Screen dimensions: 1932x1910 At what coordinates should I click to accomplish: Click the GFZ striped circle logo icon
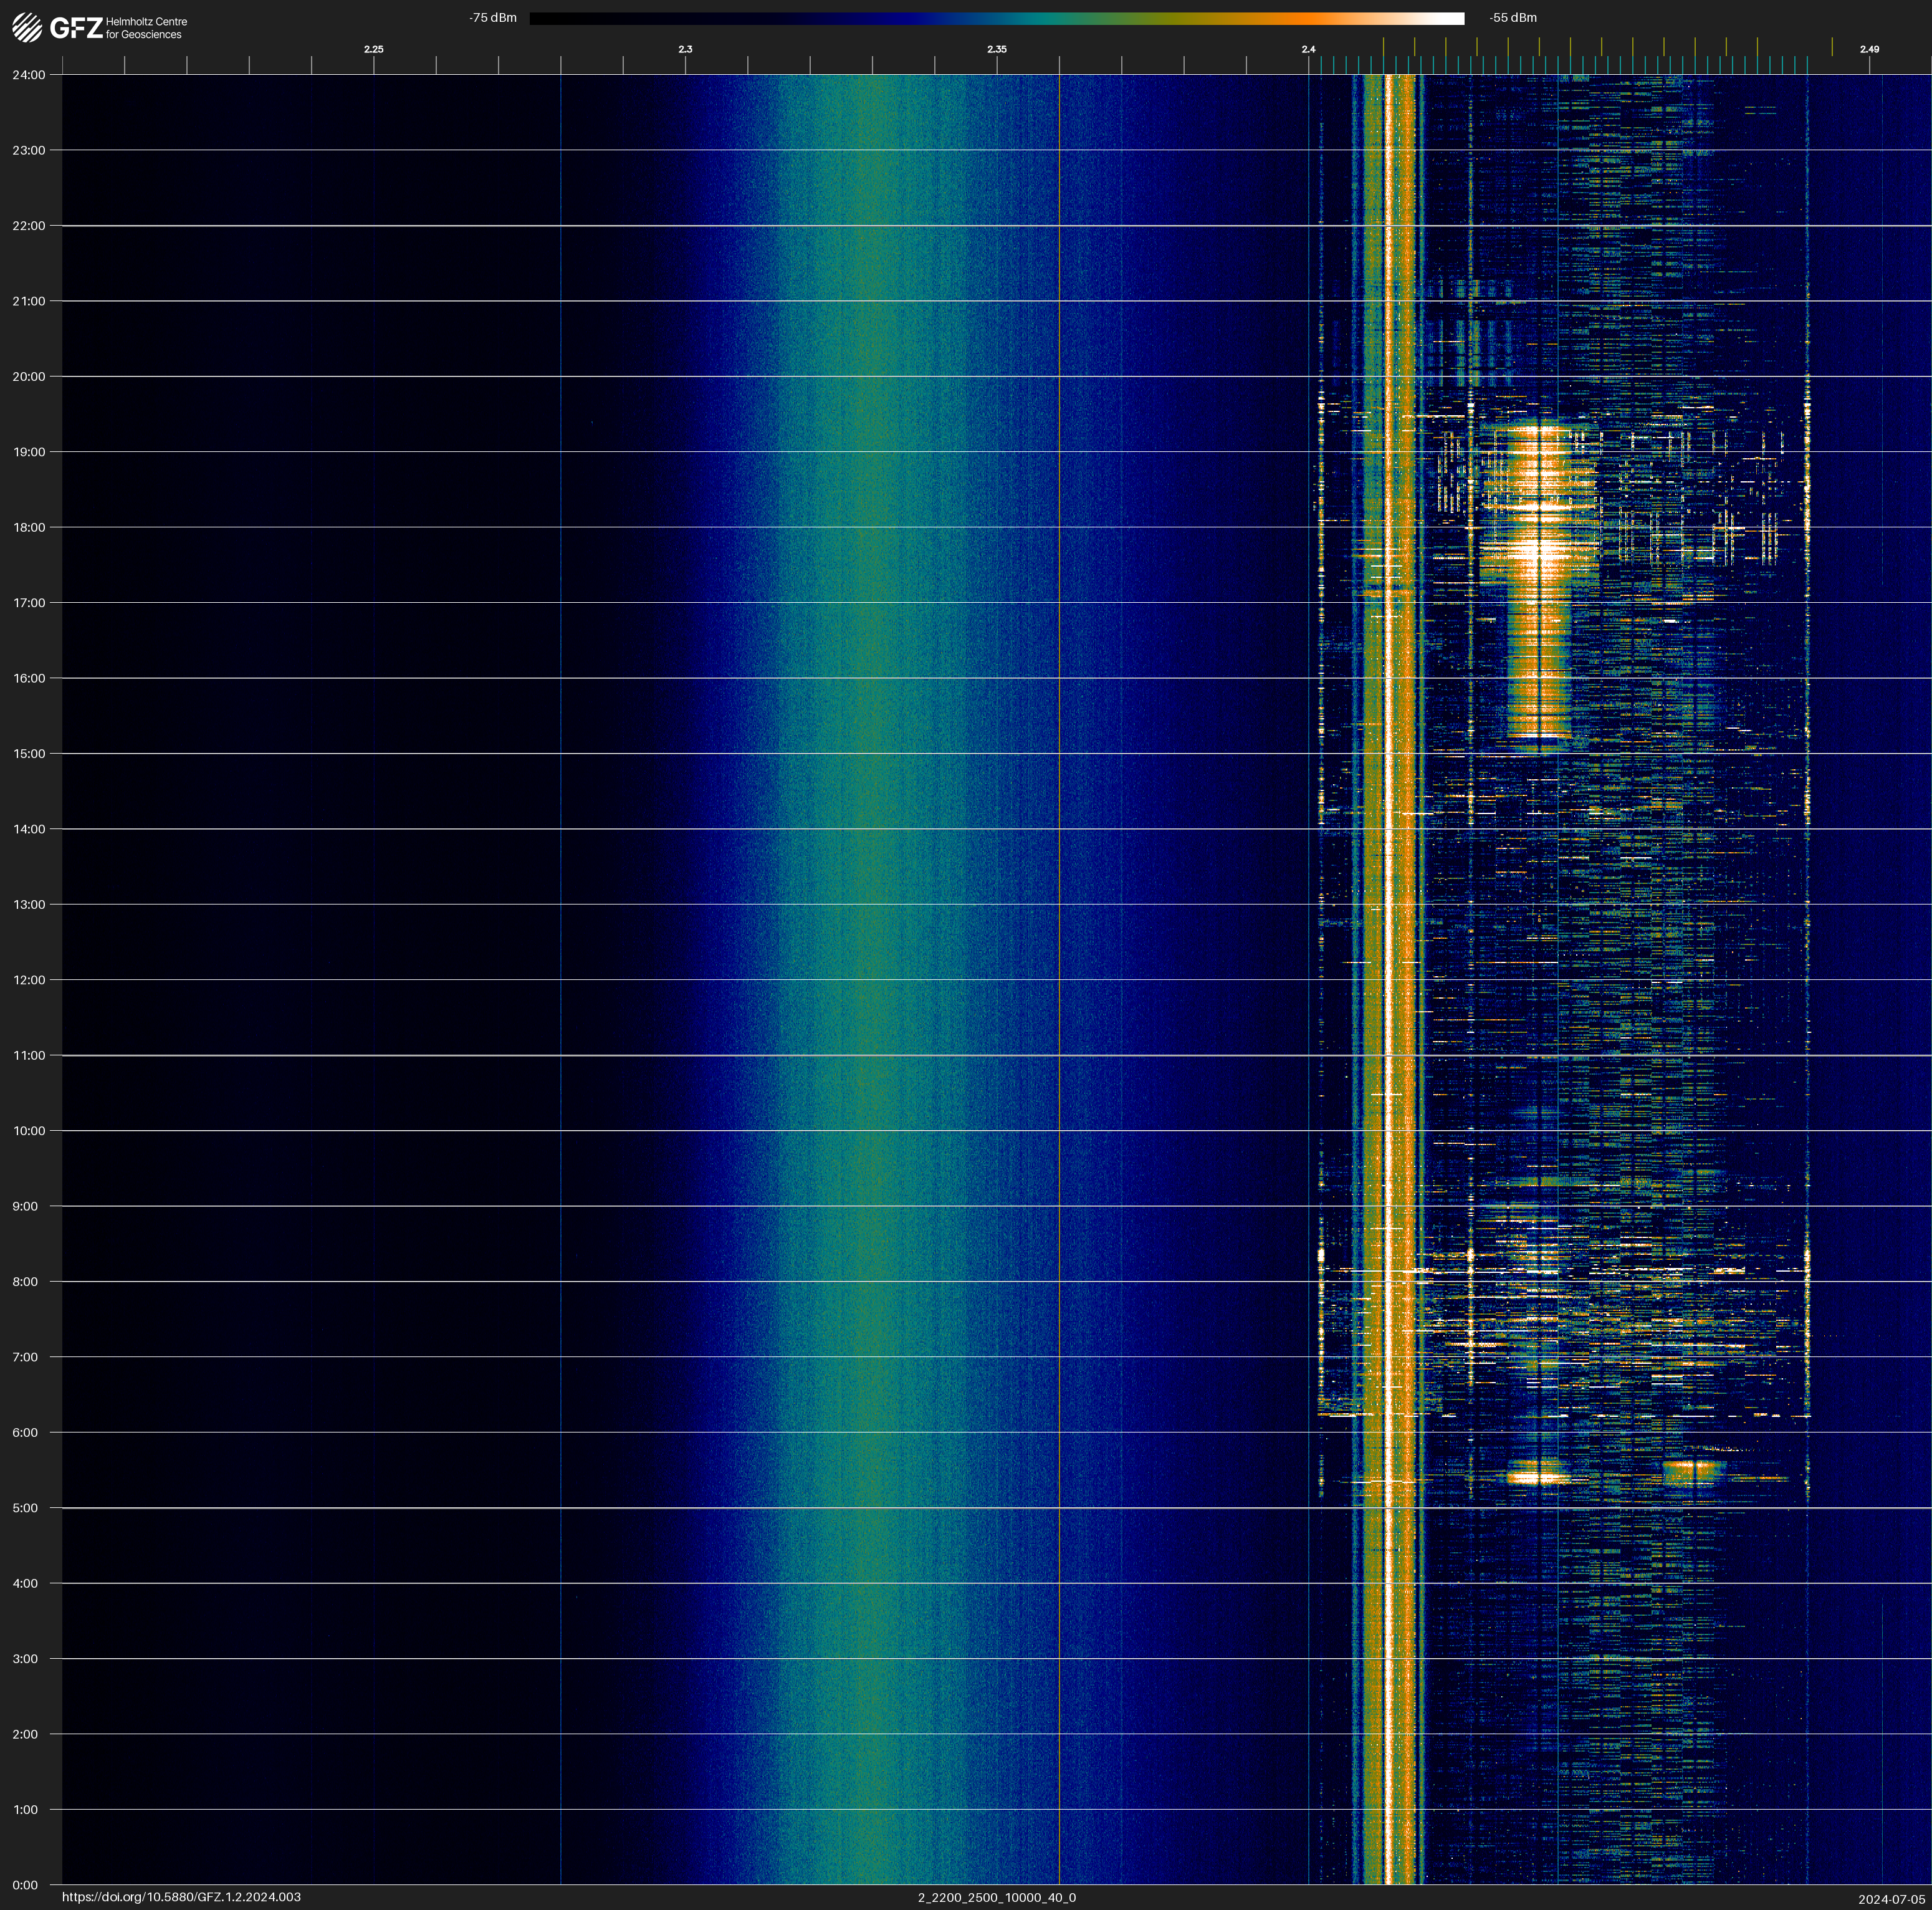tap(27, 28)
